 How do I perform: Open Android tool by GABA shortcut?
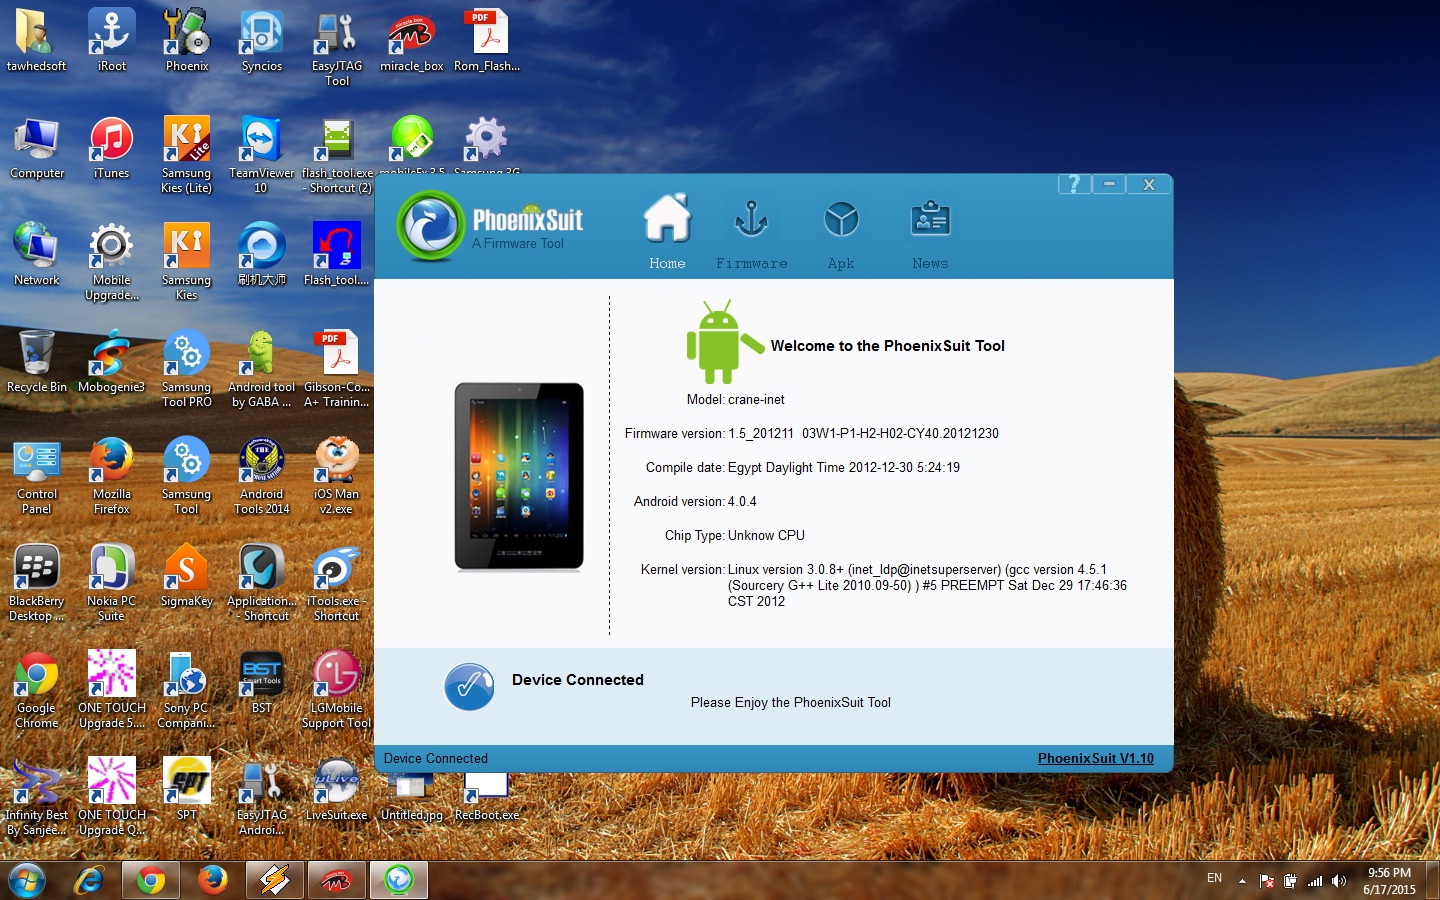262,369
